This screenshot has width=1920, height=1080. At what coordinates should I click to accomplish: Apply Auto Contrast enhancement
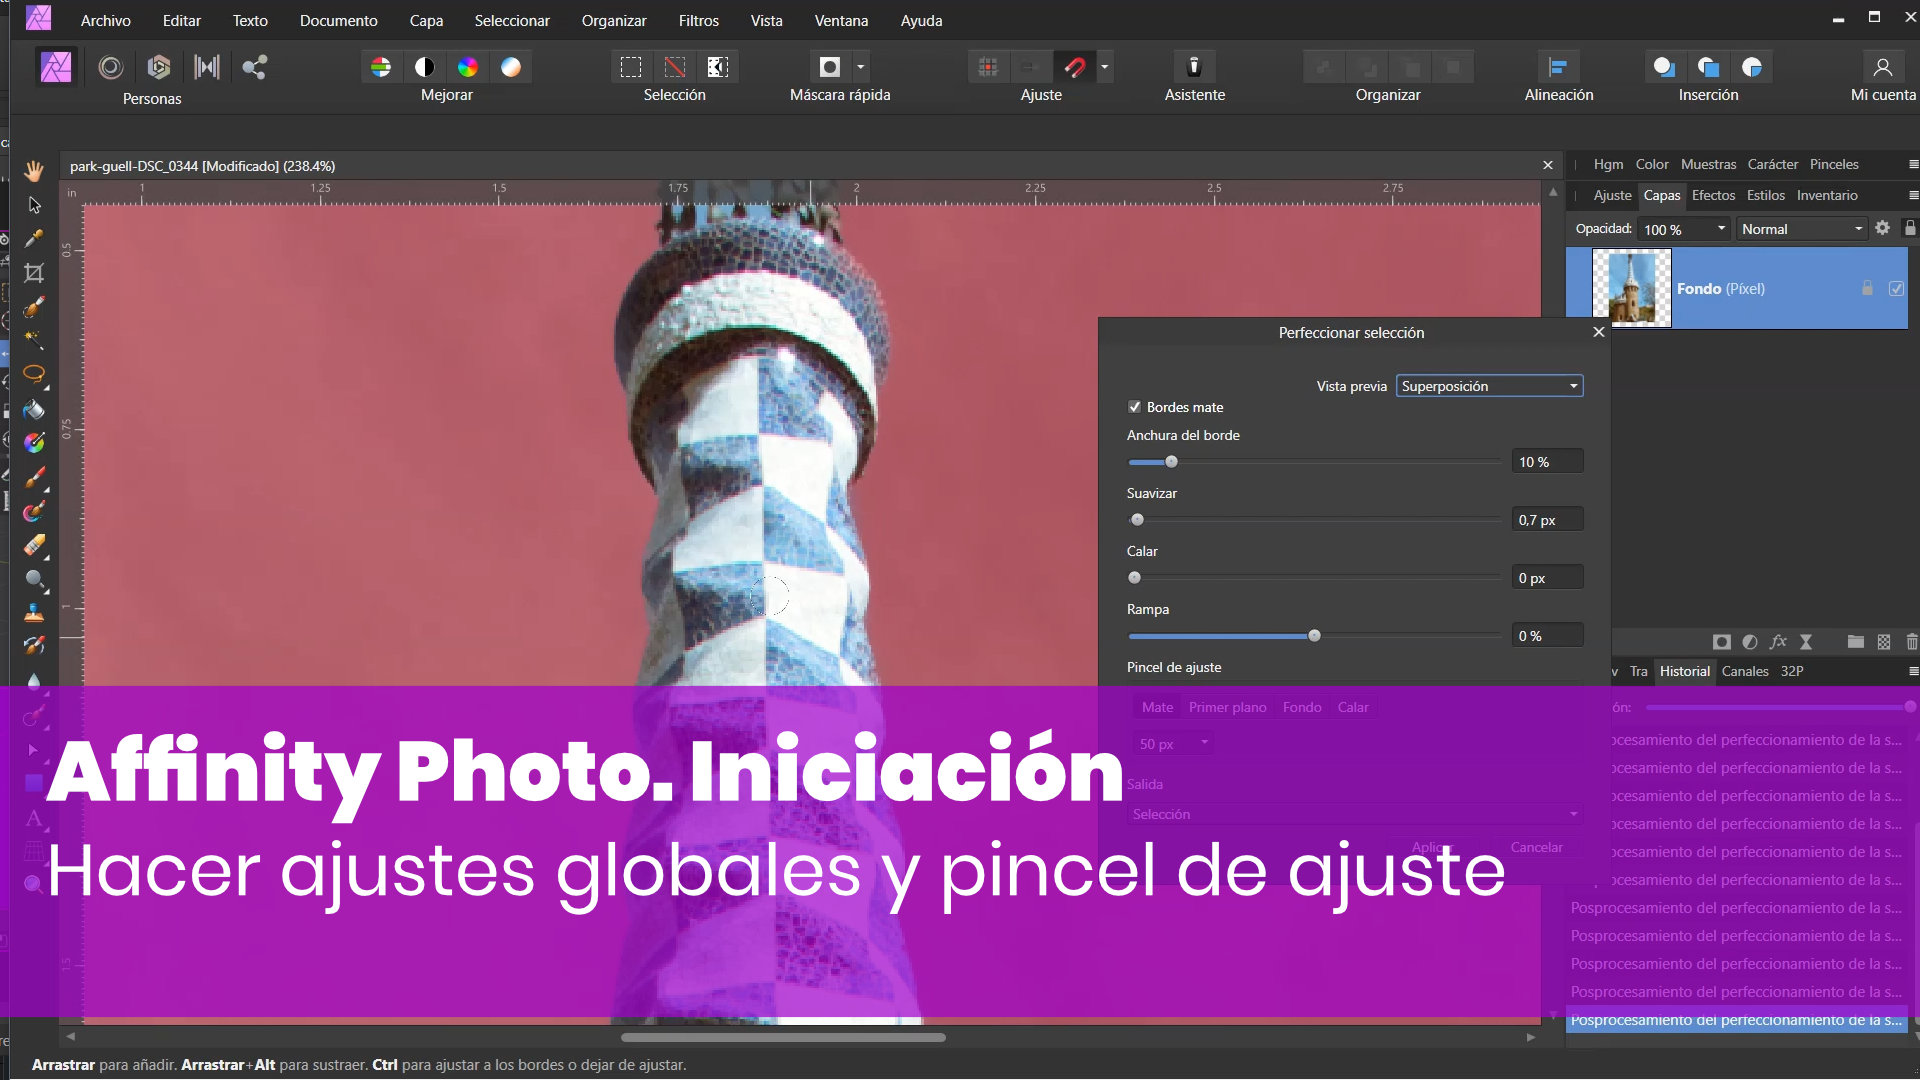pyautogui.click(x=425, y=67)
